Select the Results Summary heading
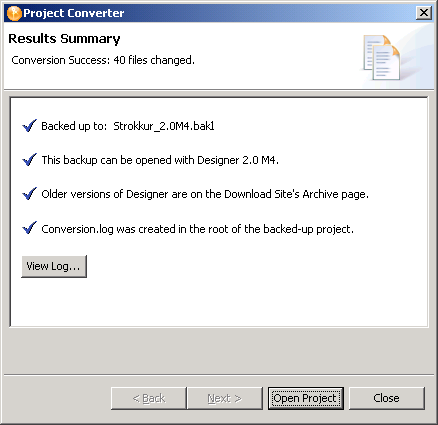This screenshot has height=425, width=438. coord(64,39)
